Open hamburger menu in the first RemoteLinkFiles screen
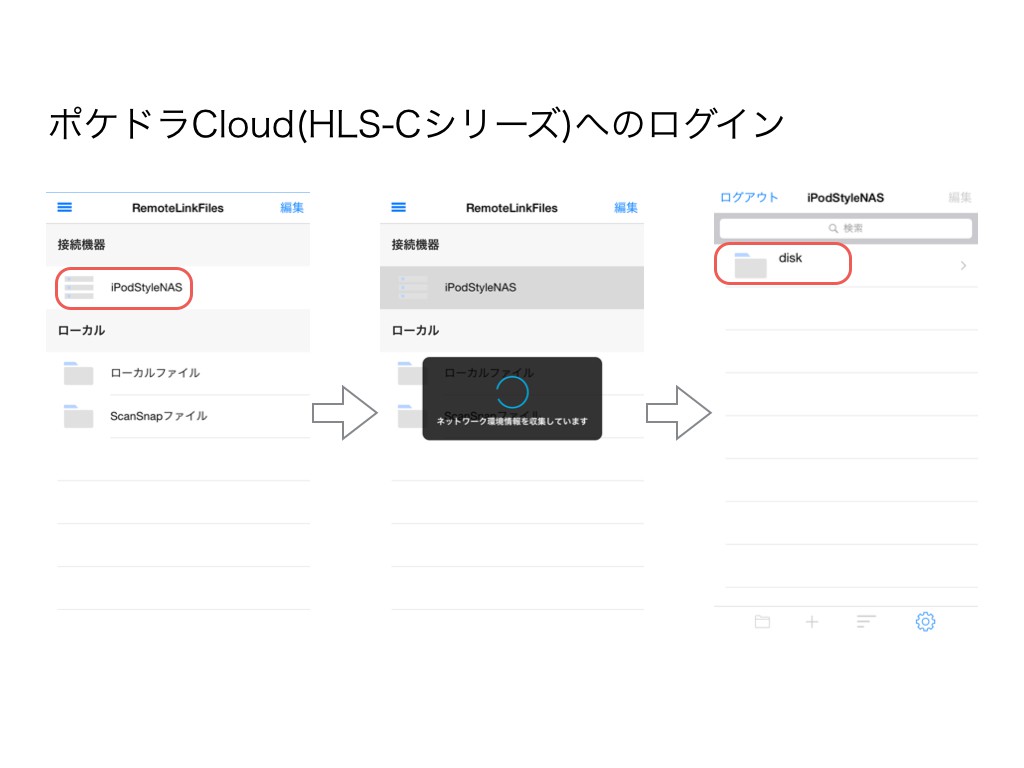Screen dimensions: 1024x768 [x=65, y=207]
